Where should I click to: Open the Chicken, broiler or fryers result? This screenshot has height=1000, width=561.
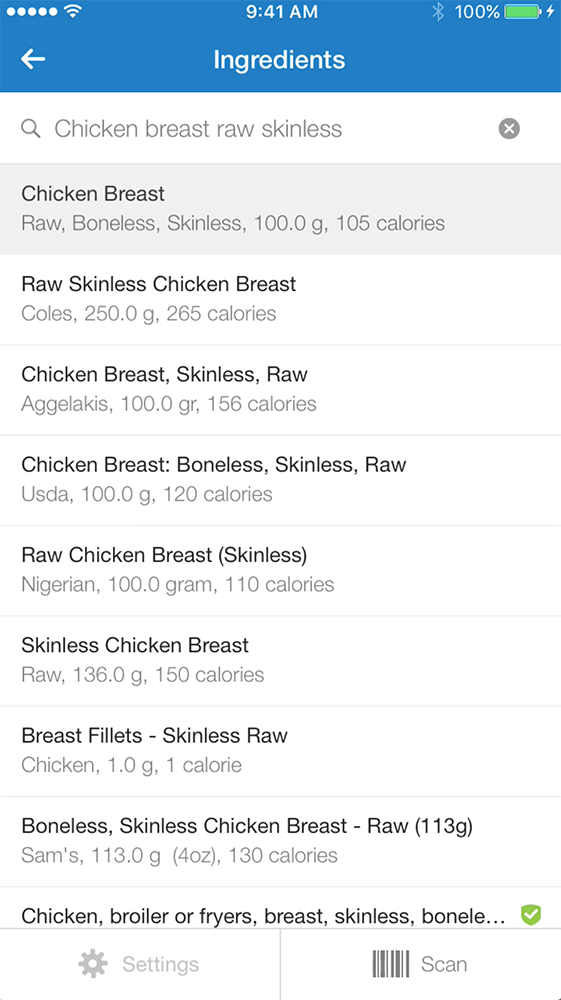pos(280,908)
